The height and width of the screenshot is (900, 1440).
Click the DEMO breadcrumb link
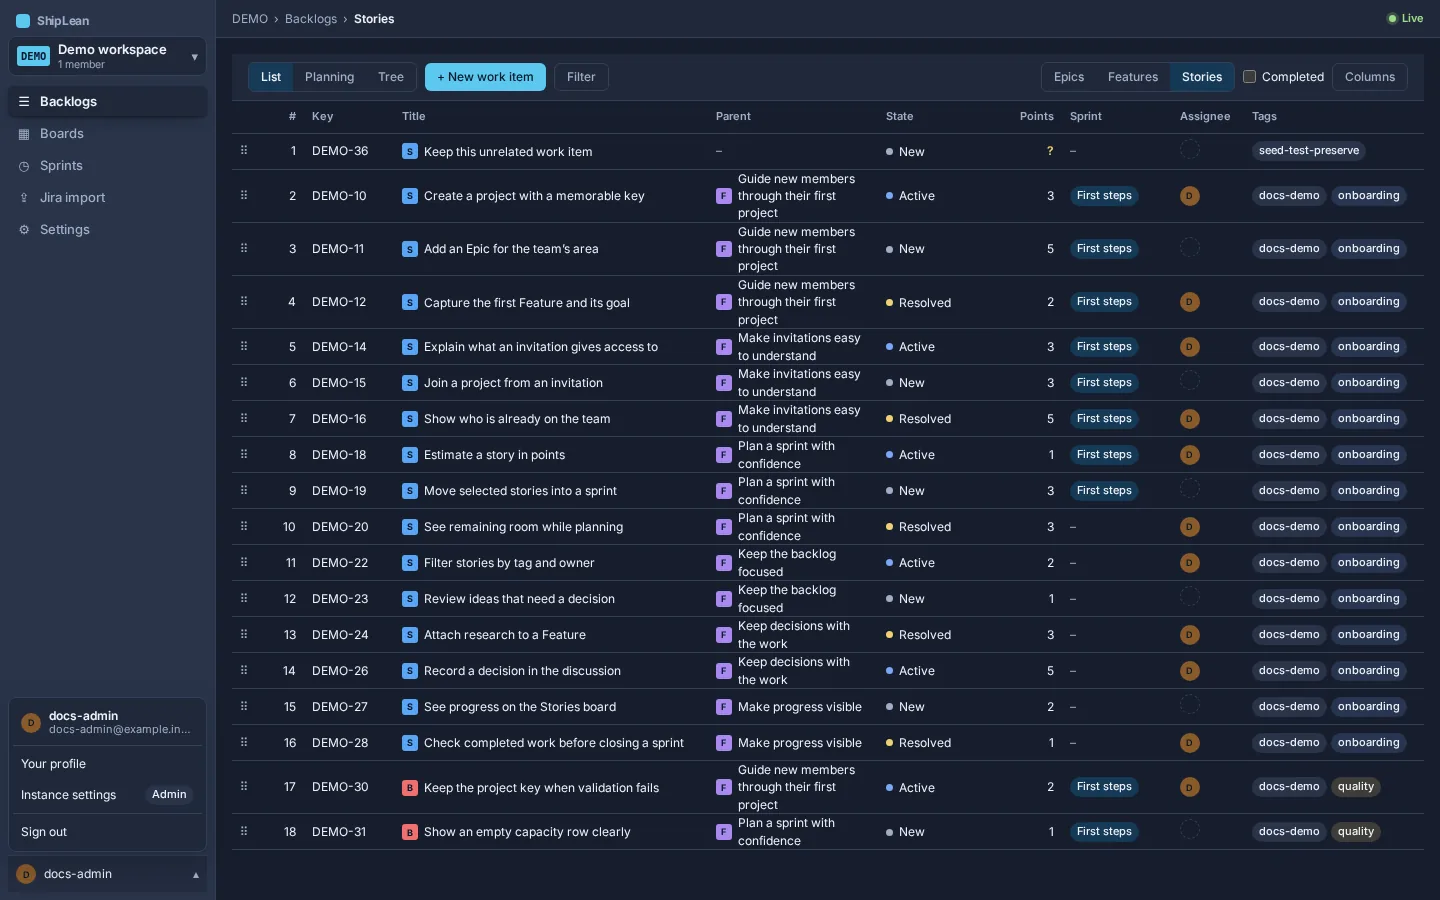(250, 19)
